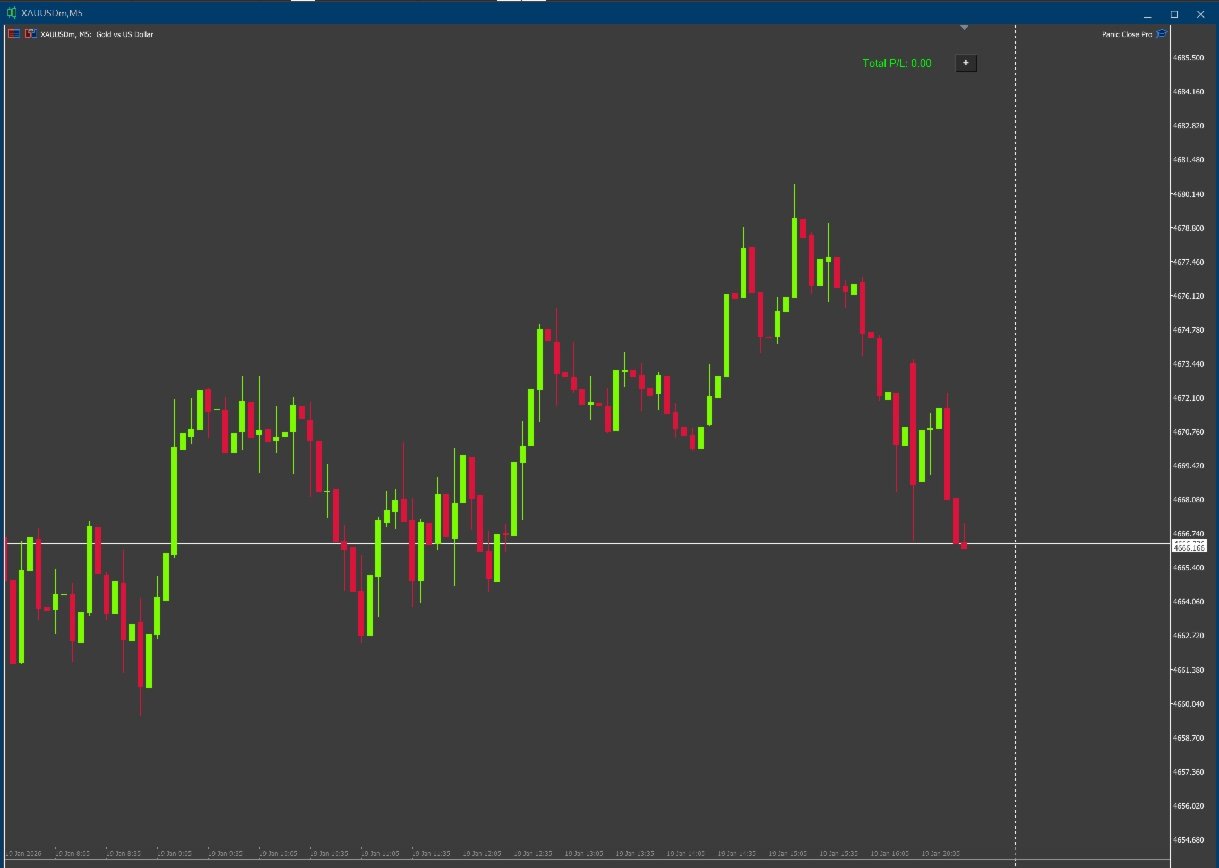Click the 4681.480 price scale label
This screenshot has width=1219, height=868.
coord(1189,160)
